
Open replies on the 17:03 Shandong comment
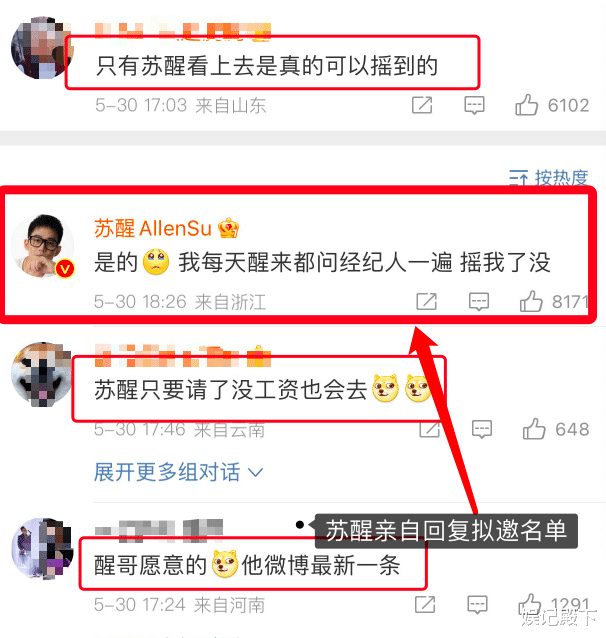(474, 105)
